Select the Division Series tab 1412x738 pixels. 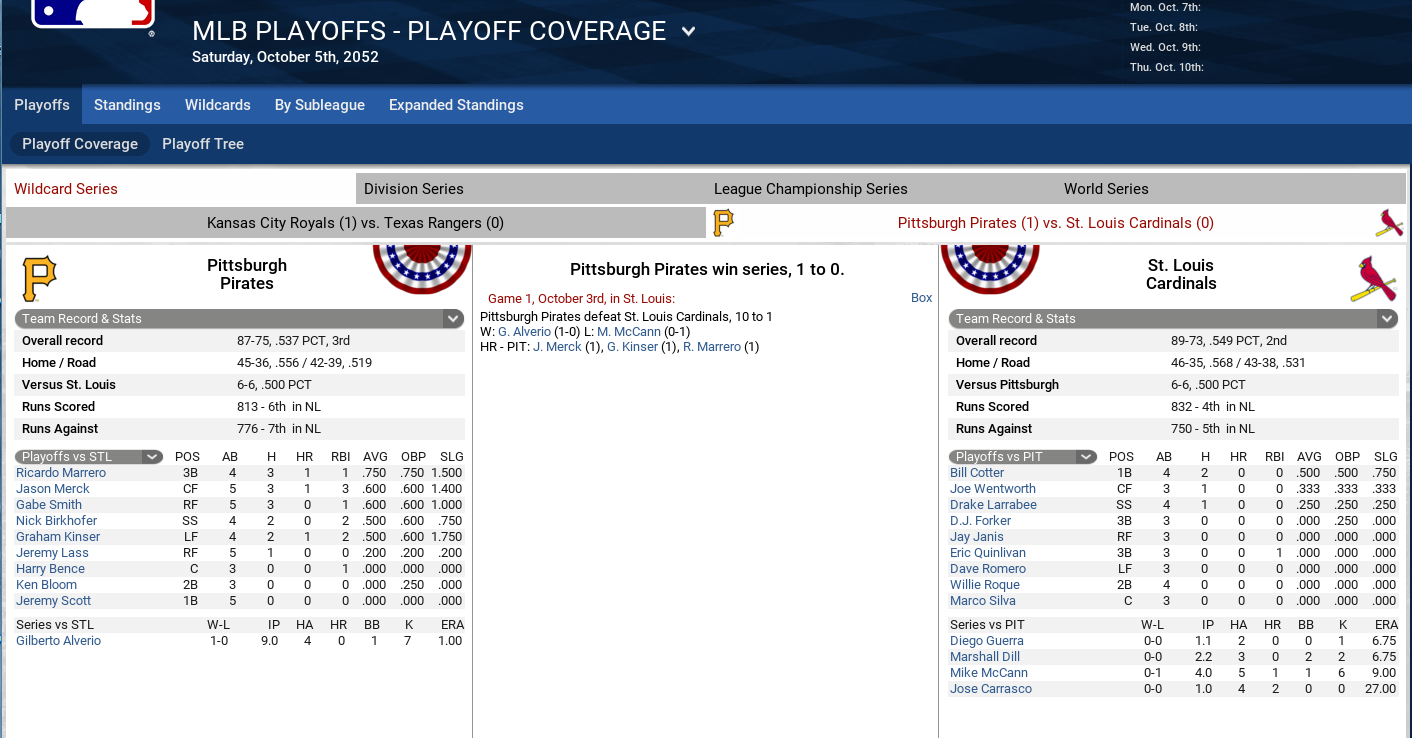click(x=531, y=188)
